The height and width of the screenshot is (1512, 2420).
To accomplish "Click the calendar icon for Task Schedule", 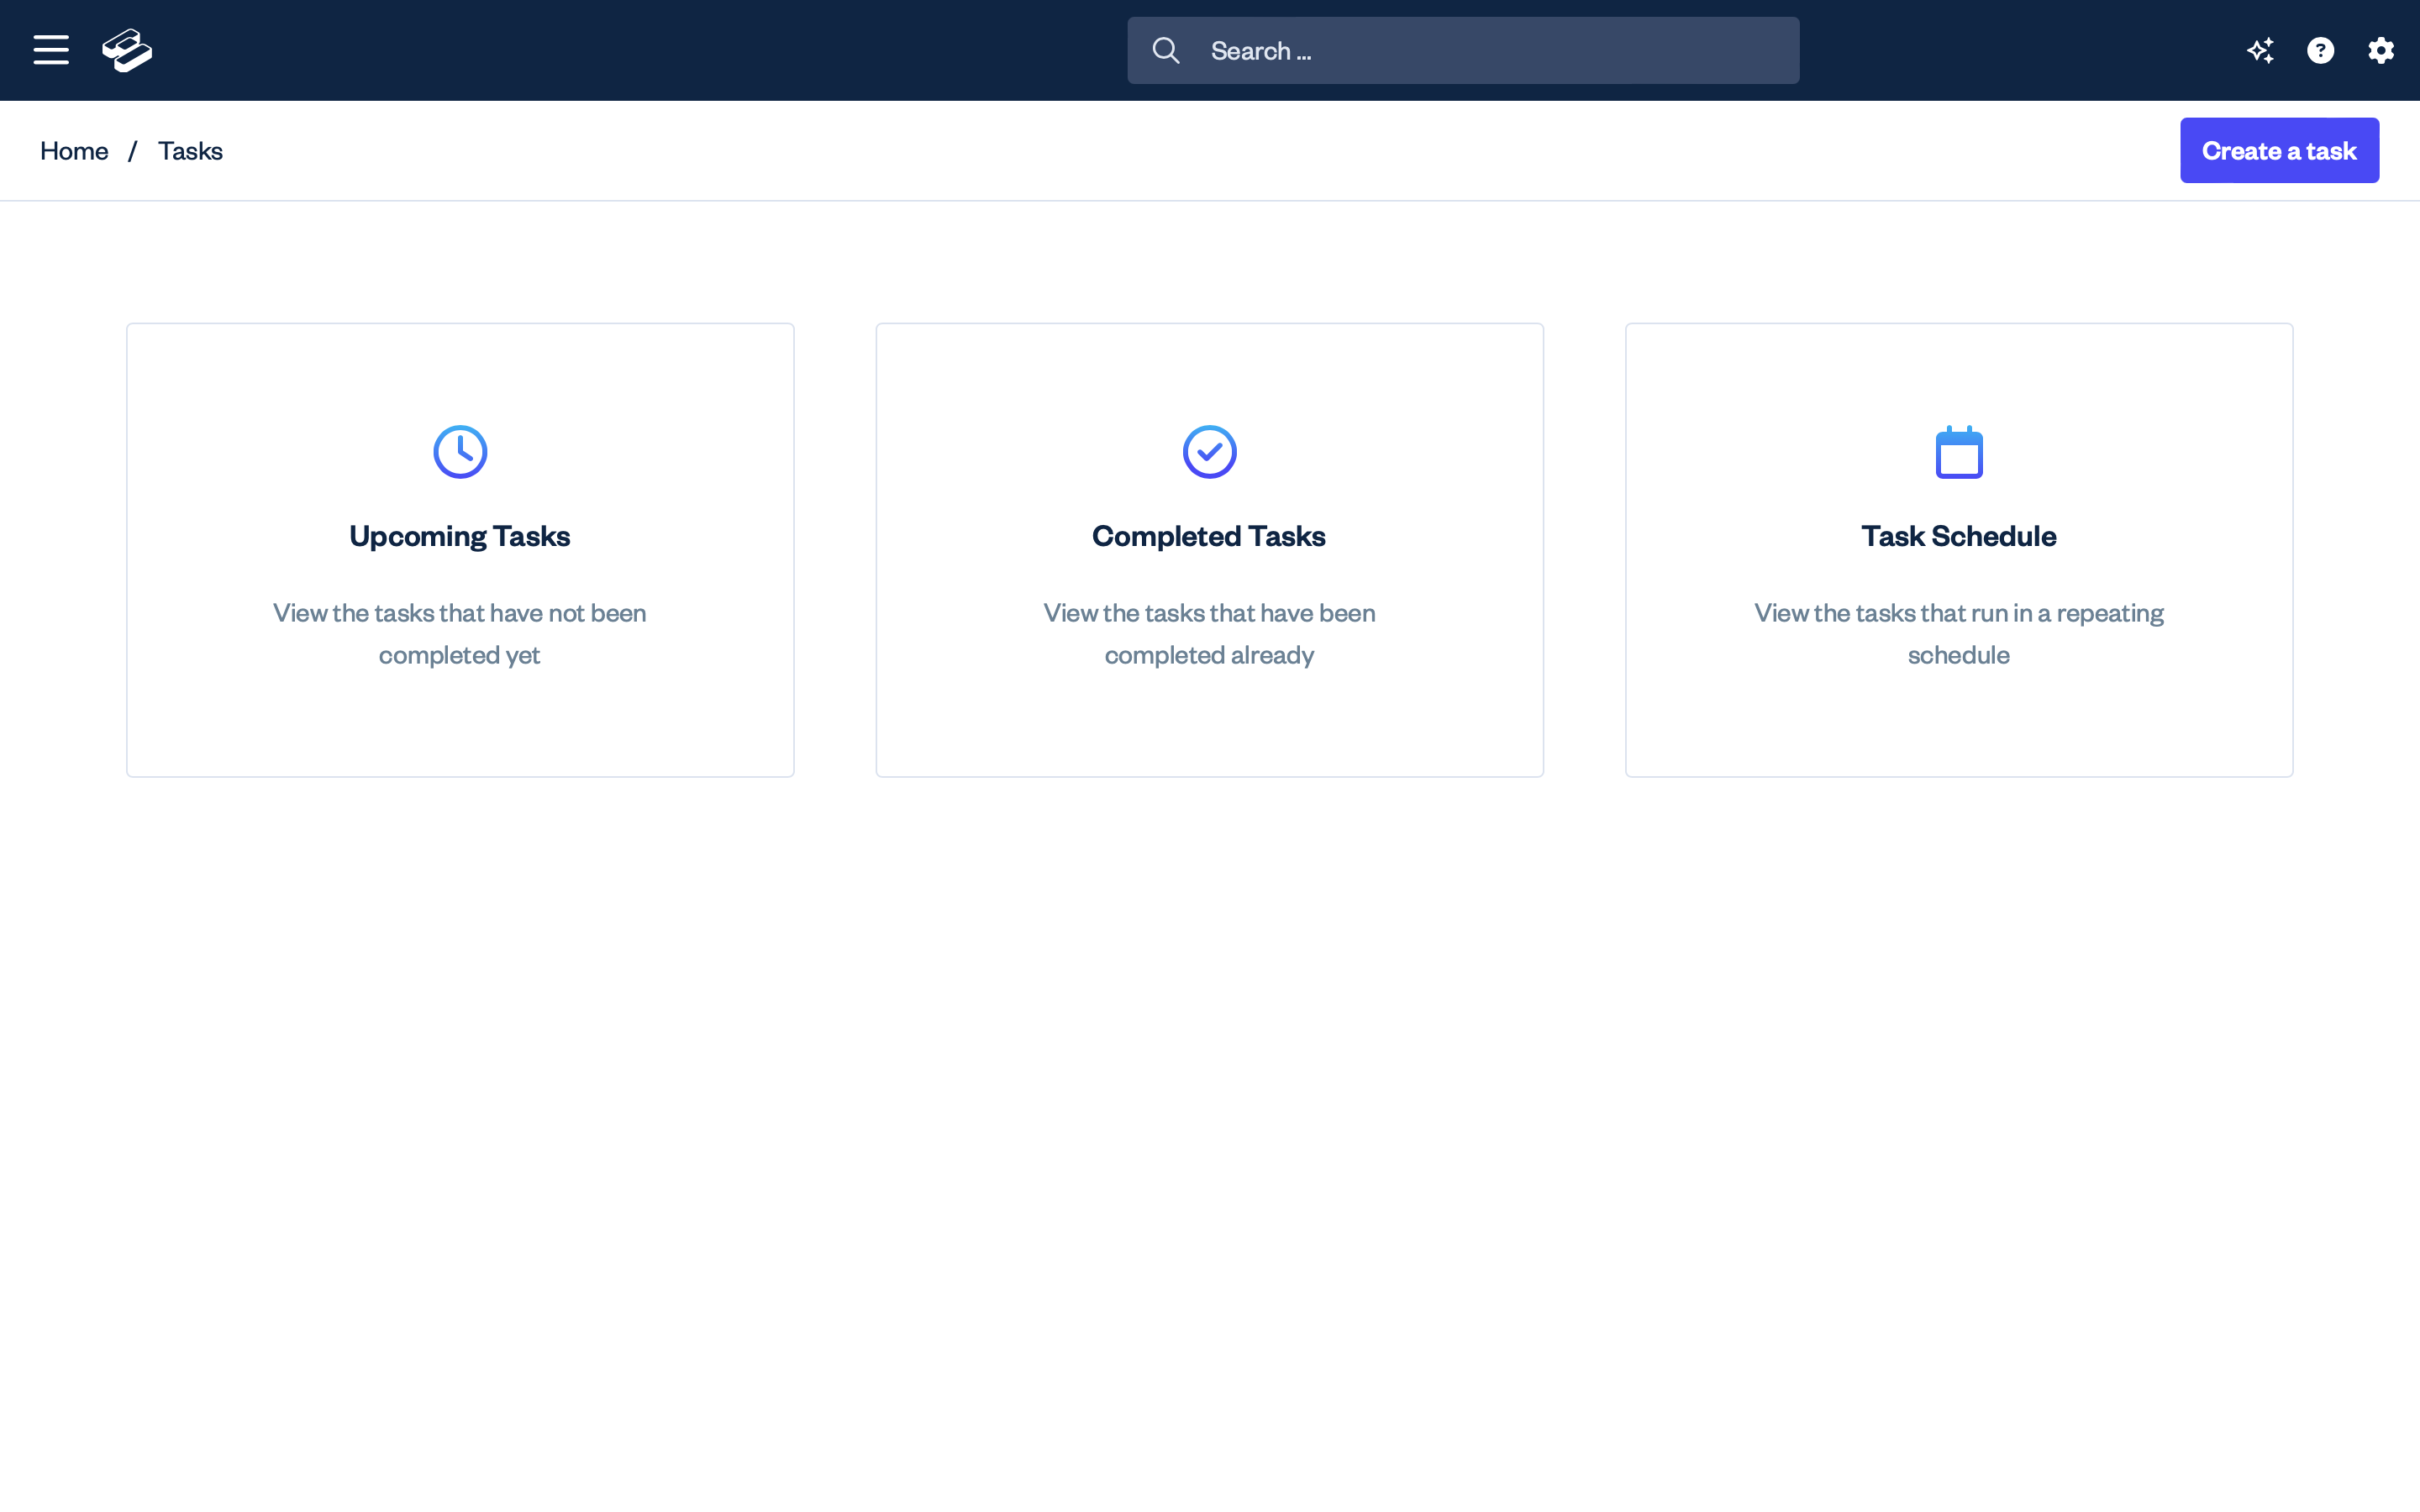I will coord(1958,452).
